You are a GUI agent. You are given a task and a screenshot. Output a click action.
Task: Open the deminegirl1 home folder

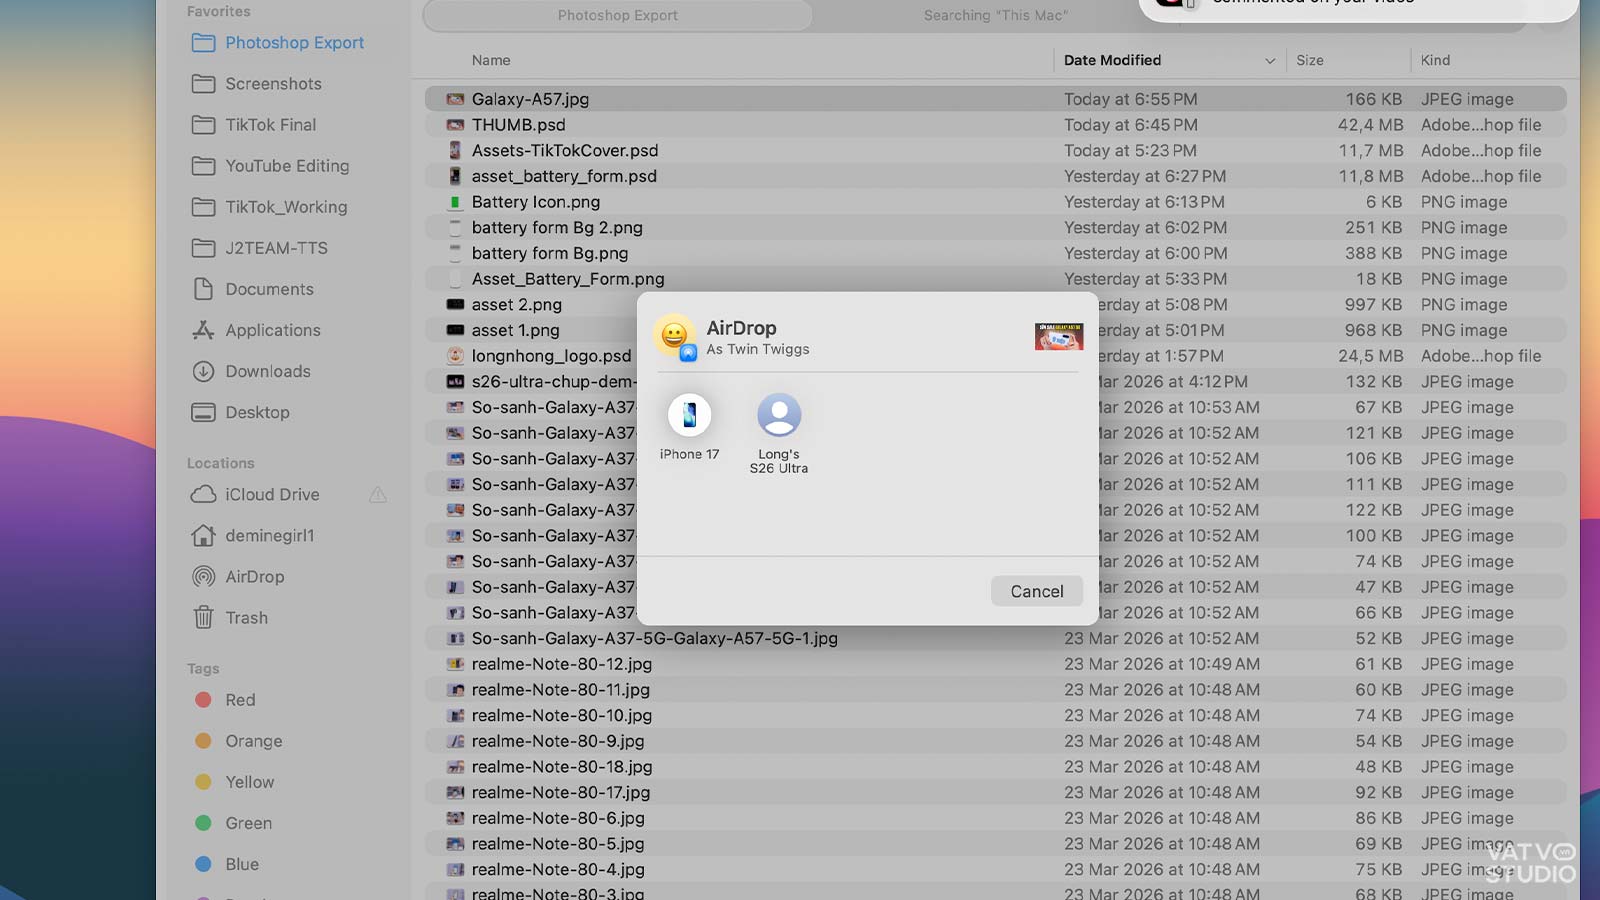pos(269,536)
